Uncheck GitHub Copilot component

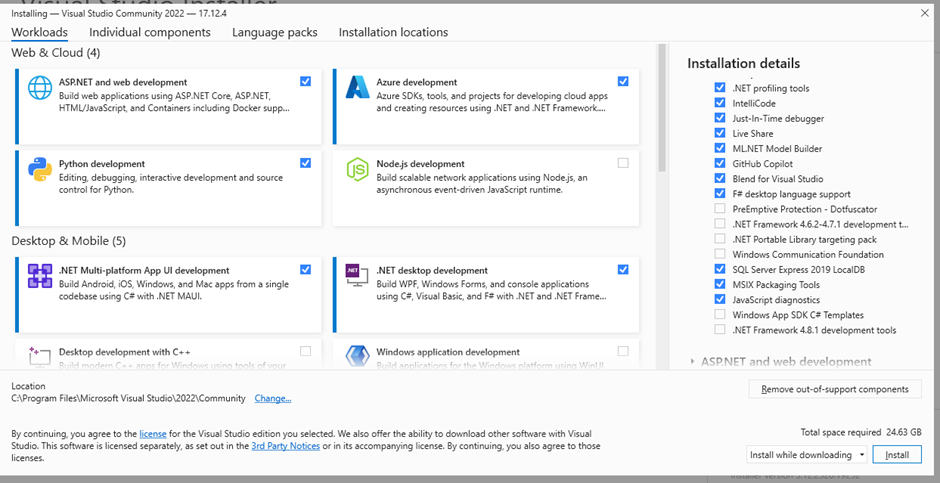point(720,163)
